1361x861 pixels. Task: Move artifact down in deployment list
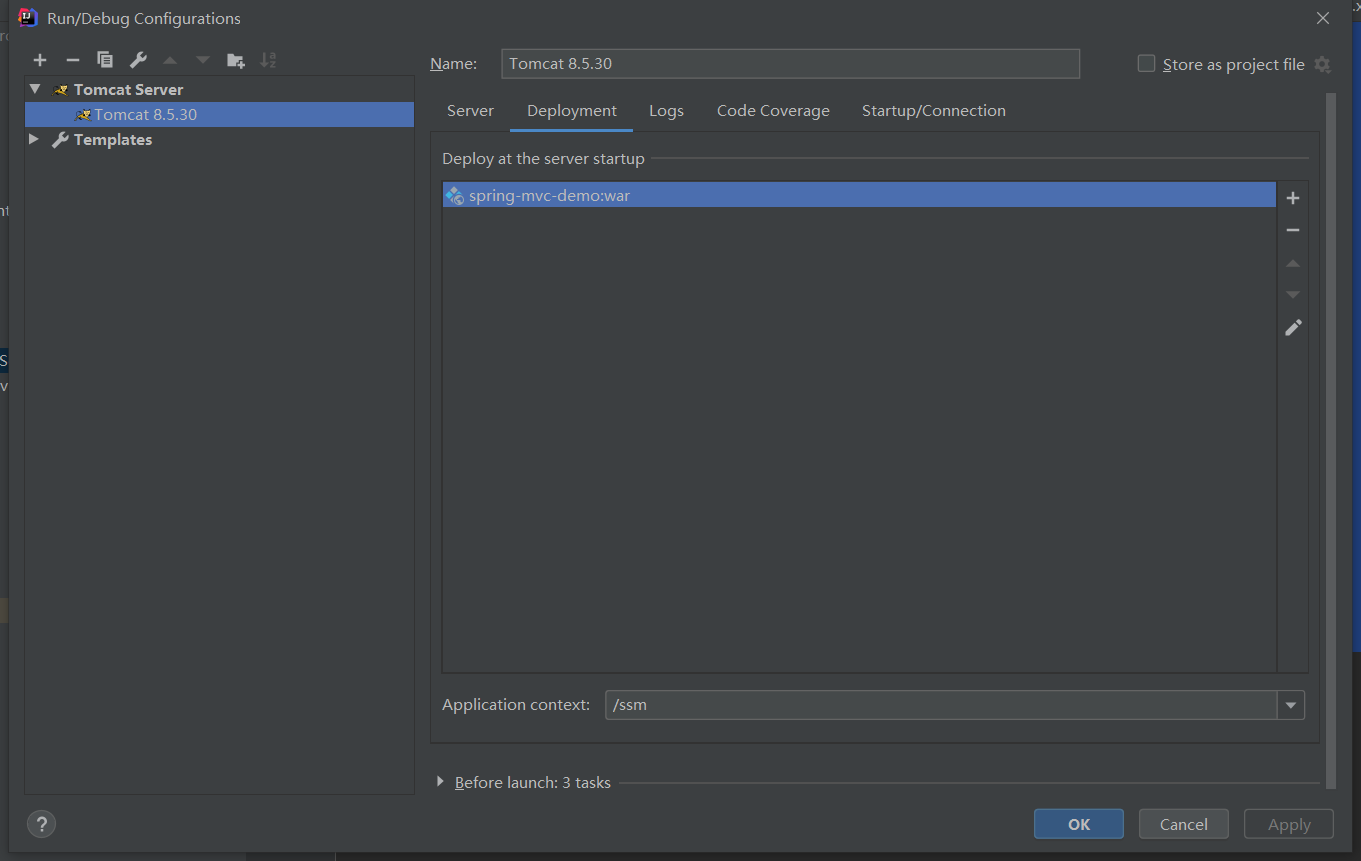point(1293,295)
